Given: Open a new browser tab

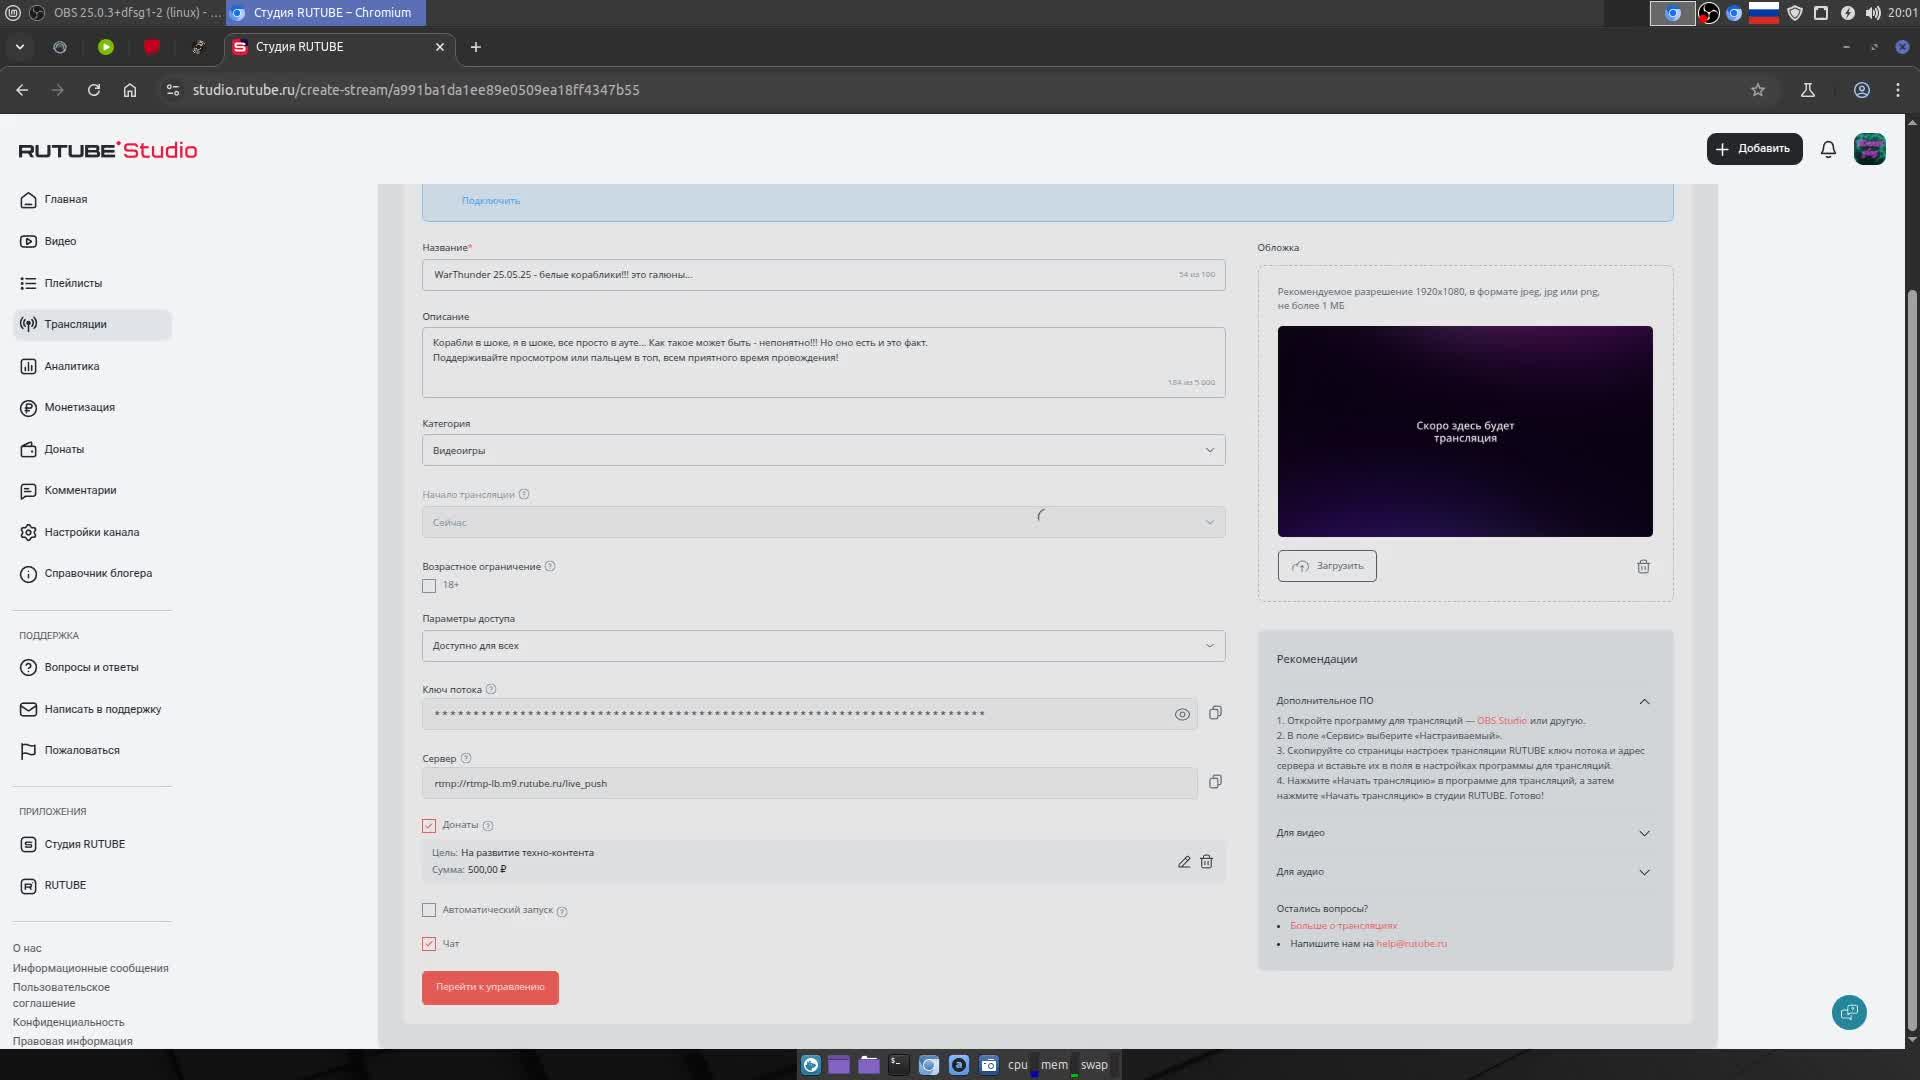Looking at the screenshot, I should coord(476,47).
